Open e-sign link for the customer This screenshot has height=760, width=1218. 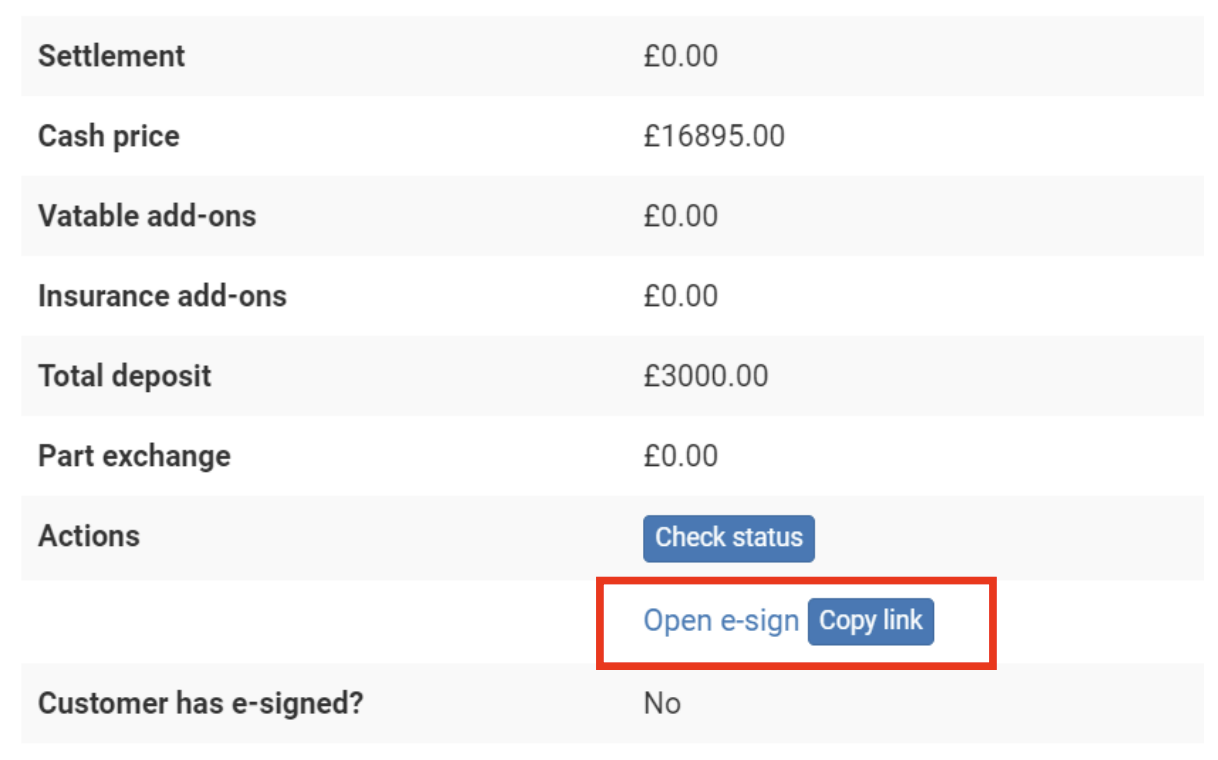click(x=722, y=621)
